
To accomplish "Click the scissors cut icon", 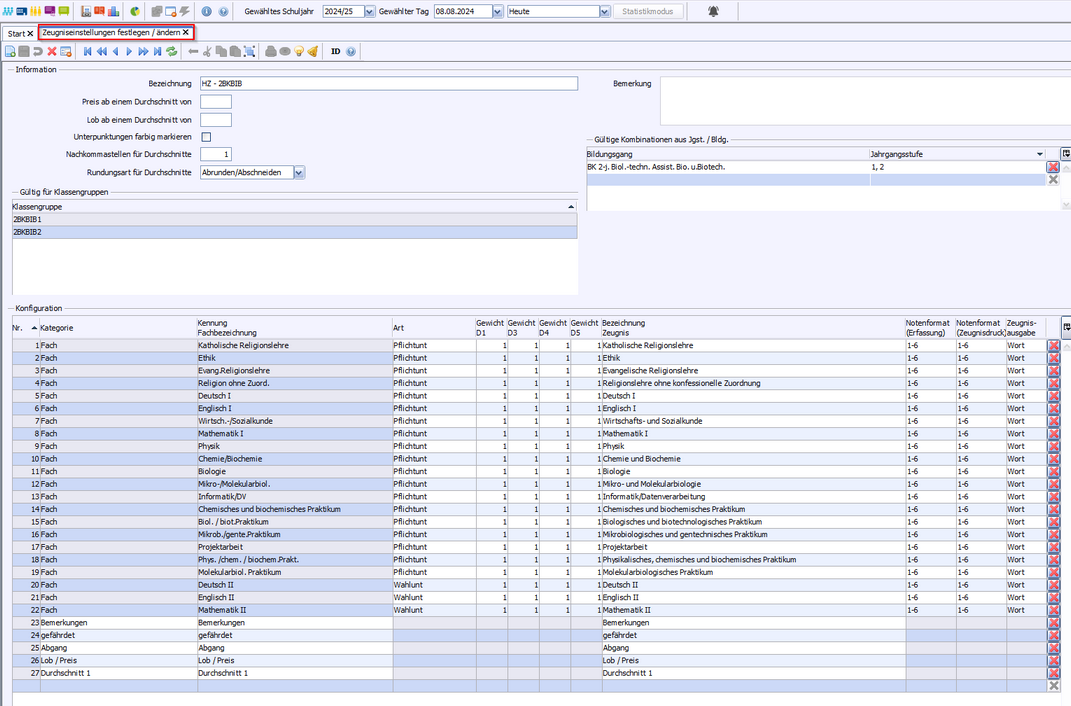I will 207,51.
